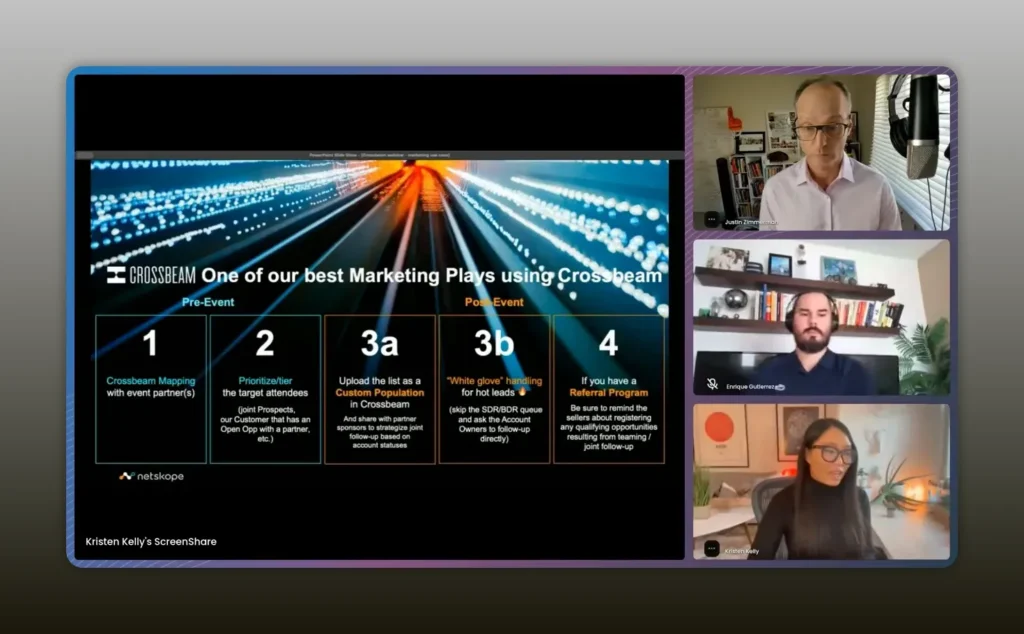Click the badge icon beside Enrique Gutierrez's name
The image size is (1024, 634).
[x=779, y=386]
